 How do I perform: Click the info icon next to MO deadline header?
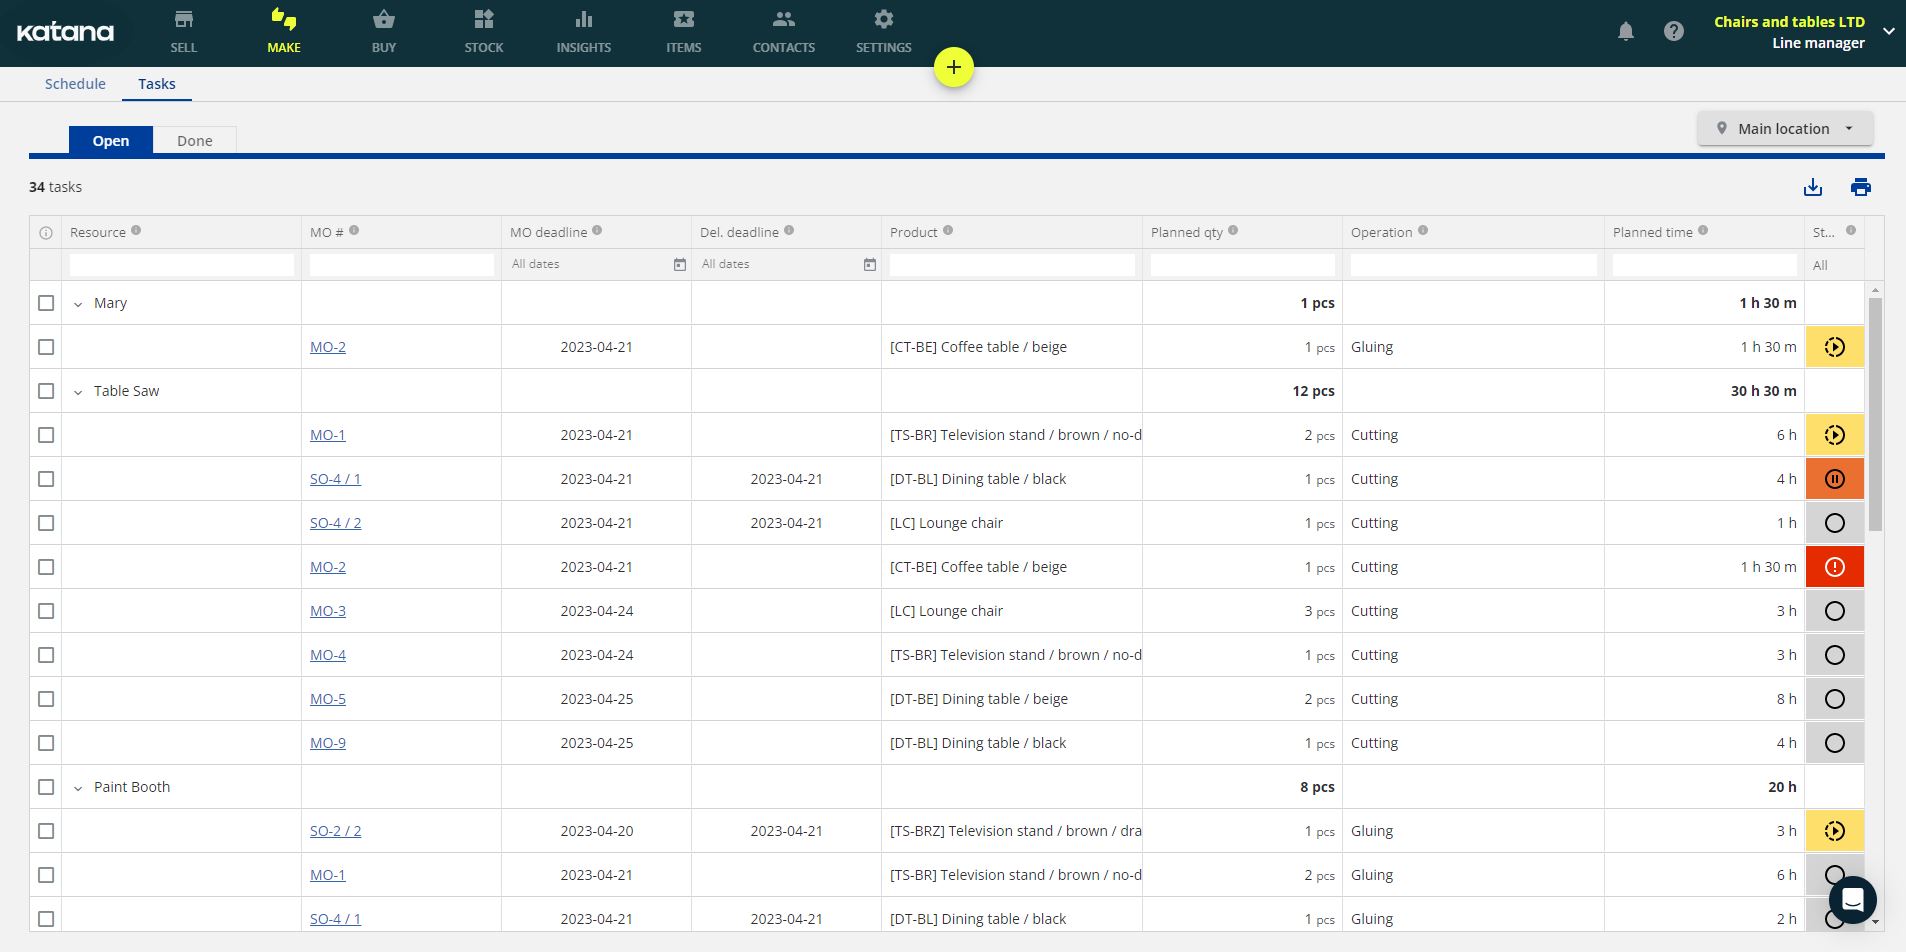click(597, 231)
